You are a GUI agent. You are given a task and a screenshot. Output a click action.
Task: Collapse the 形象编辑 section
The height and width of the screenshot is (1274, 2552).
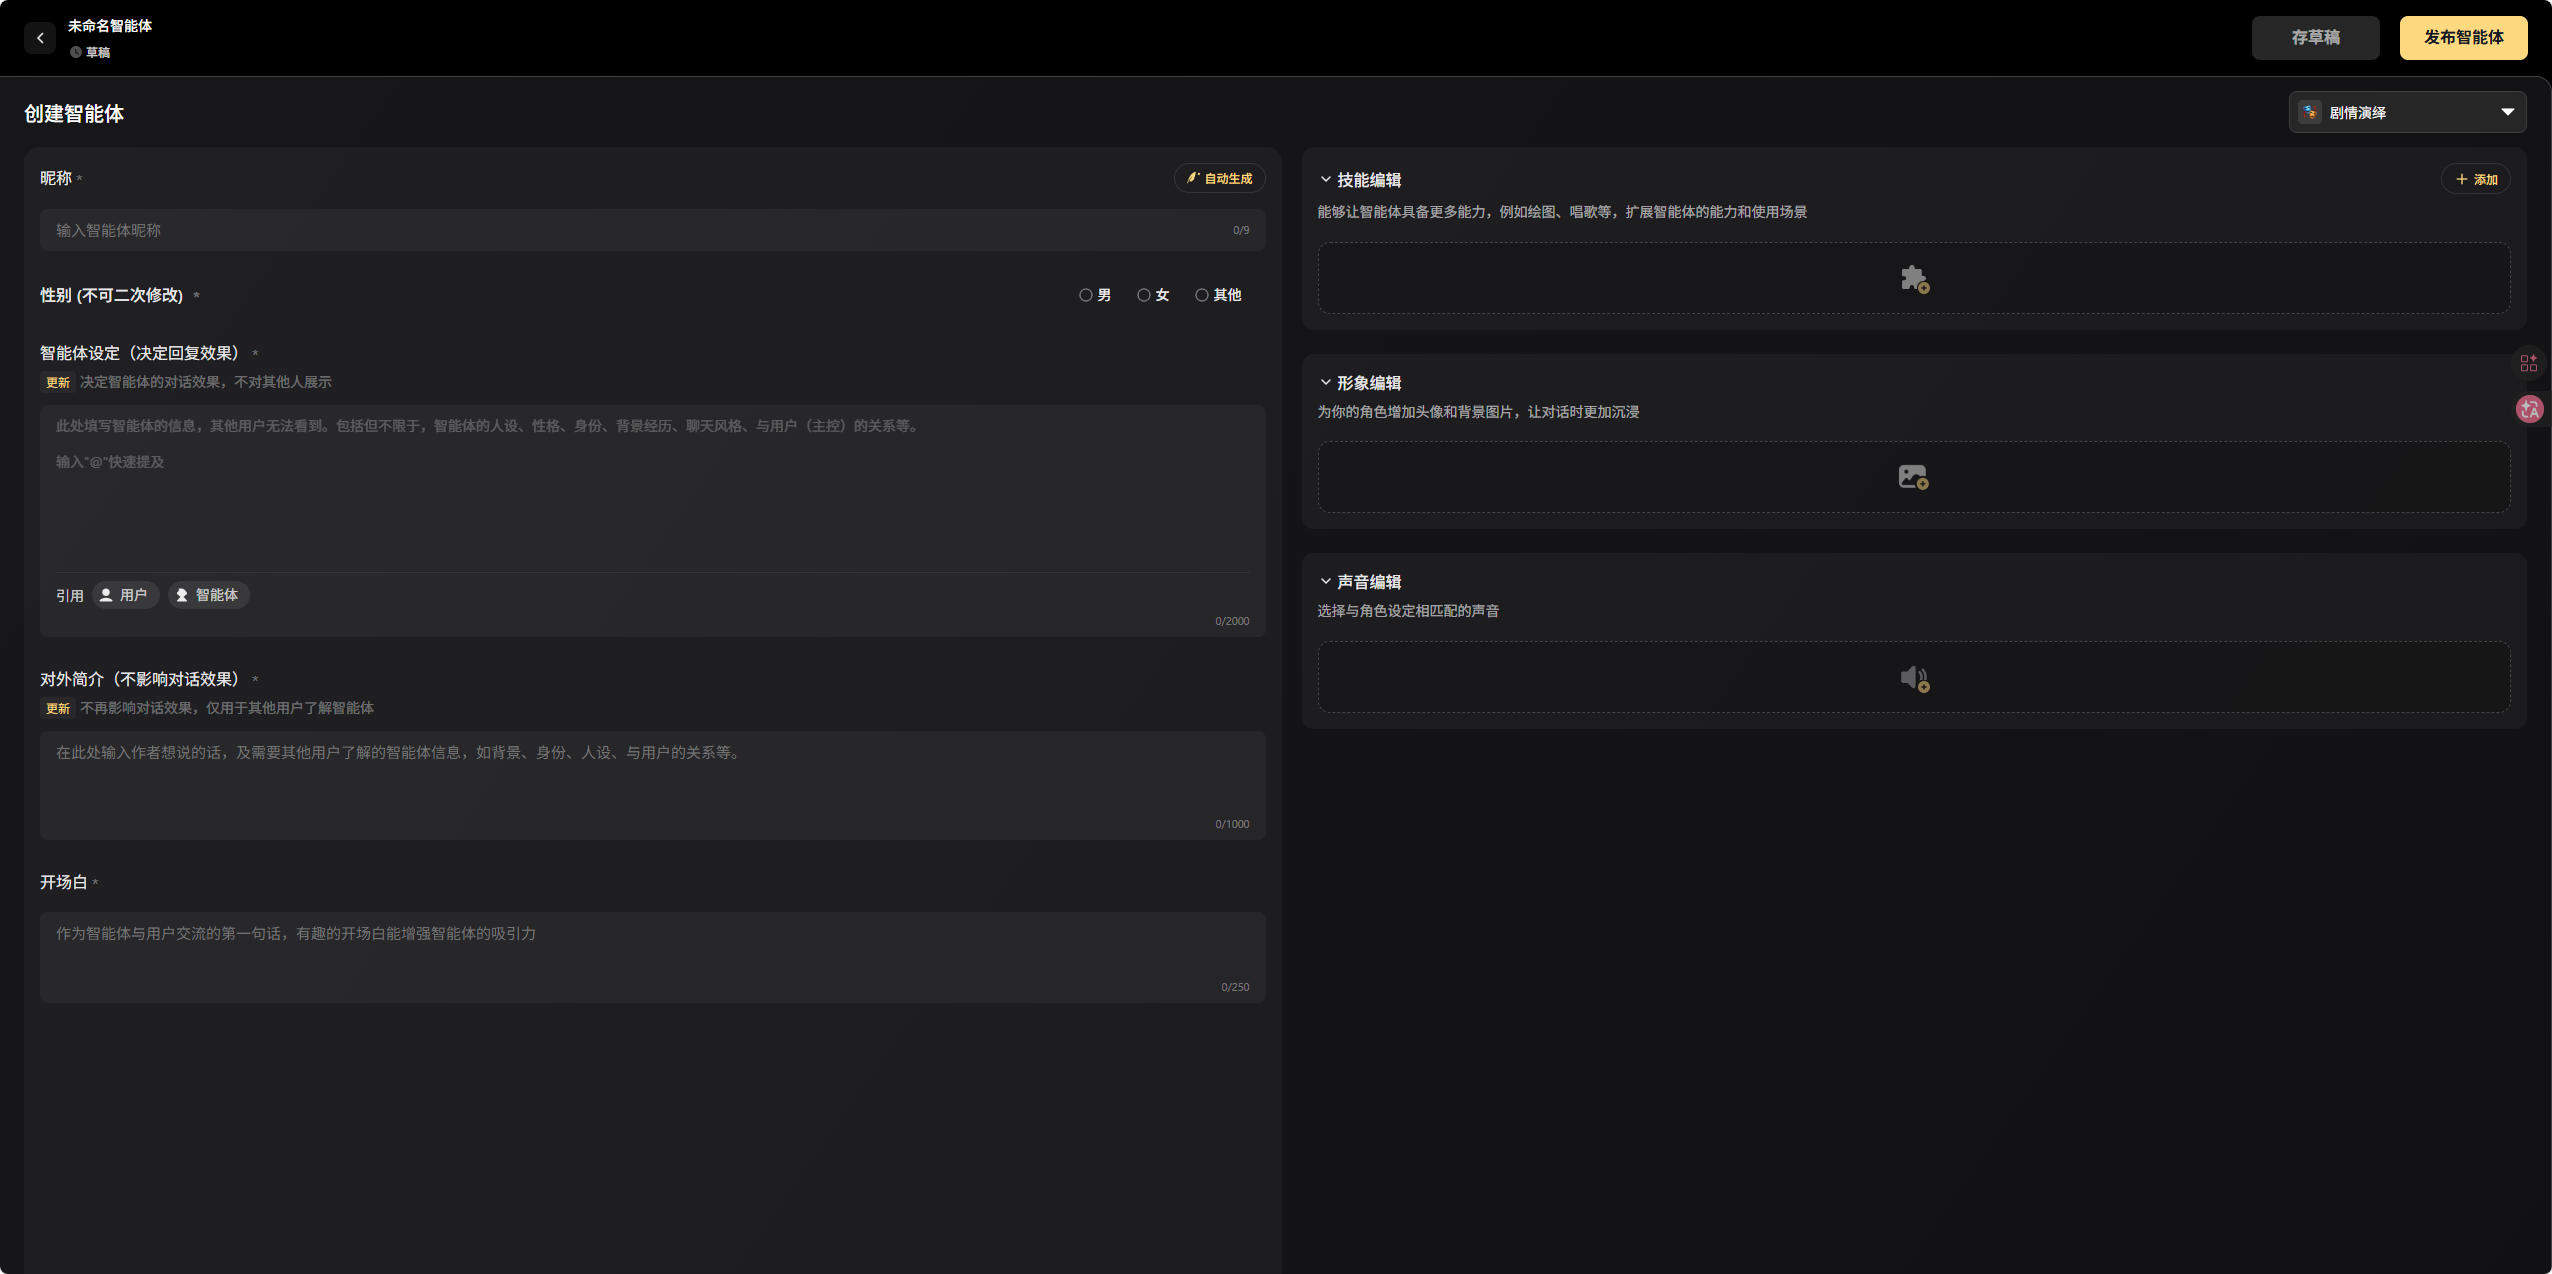click(1325, 383)
